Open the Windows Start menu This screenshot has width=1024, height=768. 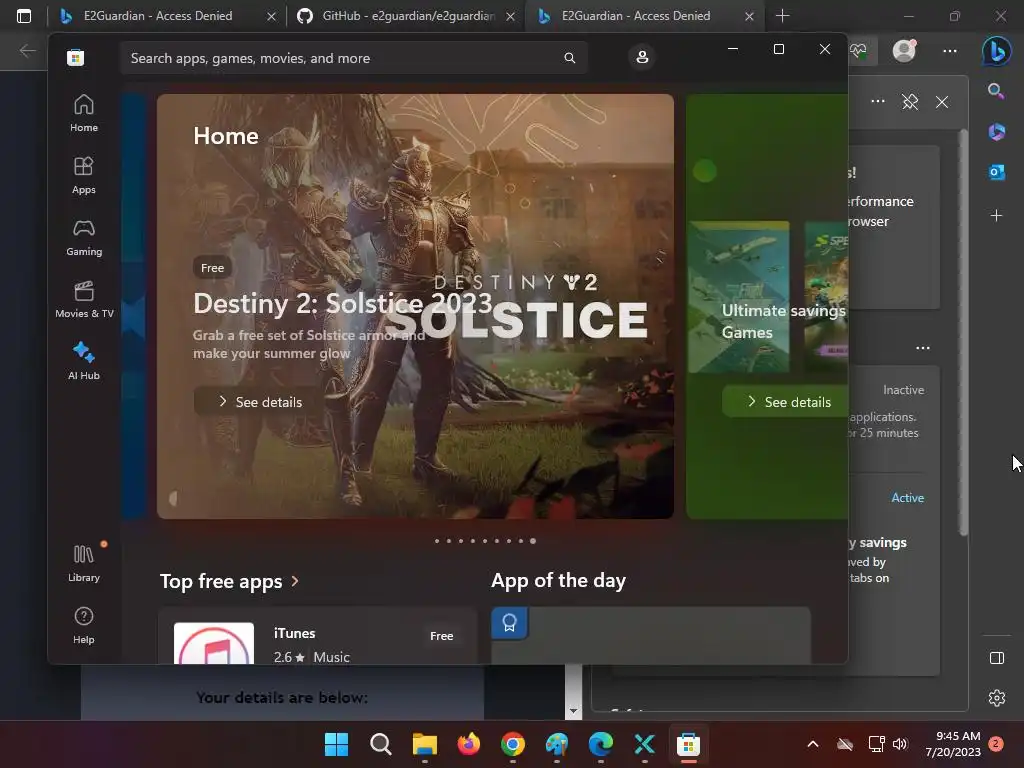(337, 744)
